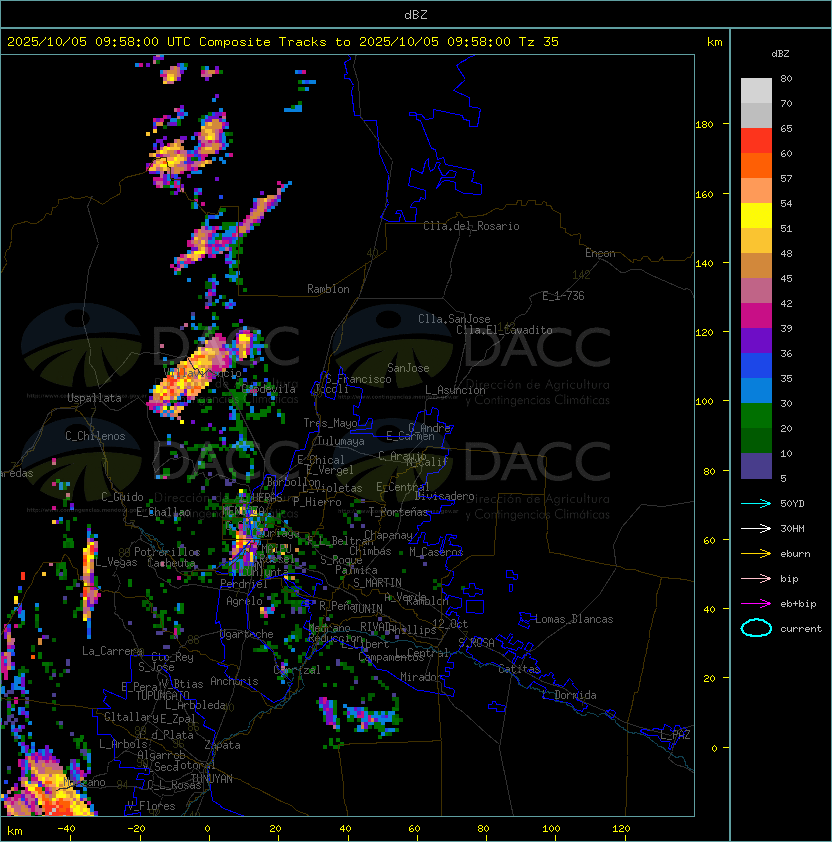Select the 'Catitas' map label

tap(519, 669)
